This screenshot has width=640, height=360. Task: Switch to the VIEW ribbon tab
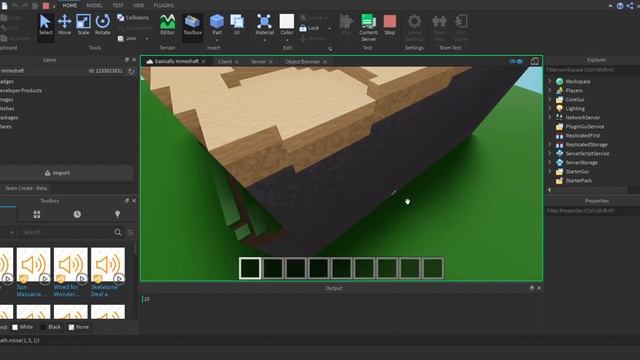[x=138, y=5]
